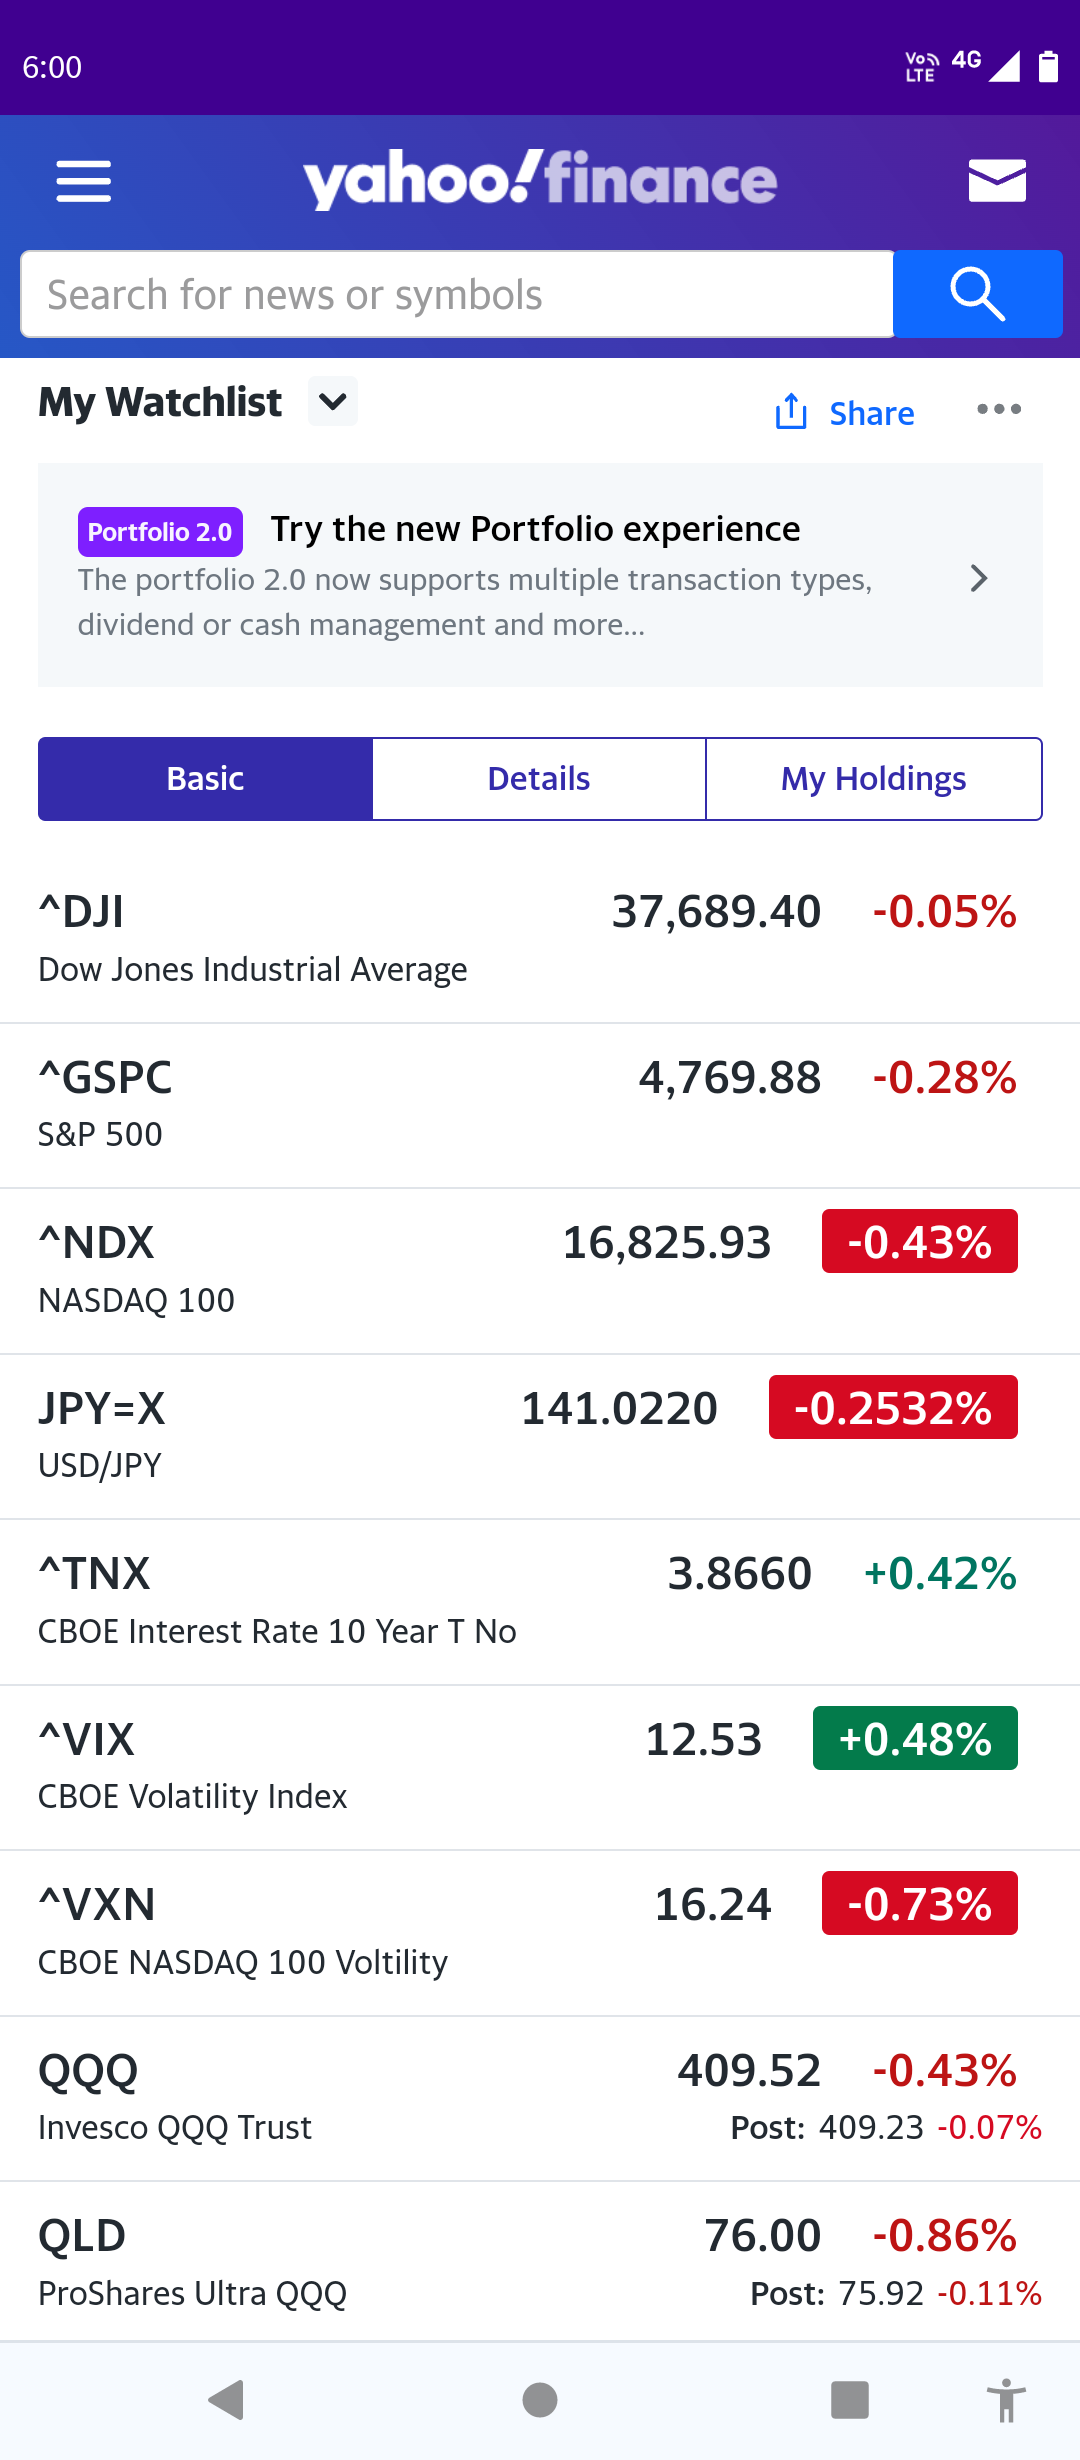Toggle the ^NDX -0.43% change badge
The image size is (1080, 2460).
[919, 1242]
